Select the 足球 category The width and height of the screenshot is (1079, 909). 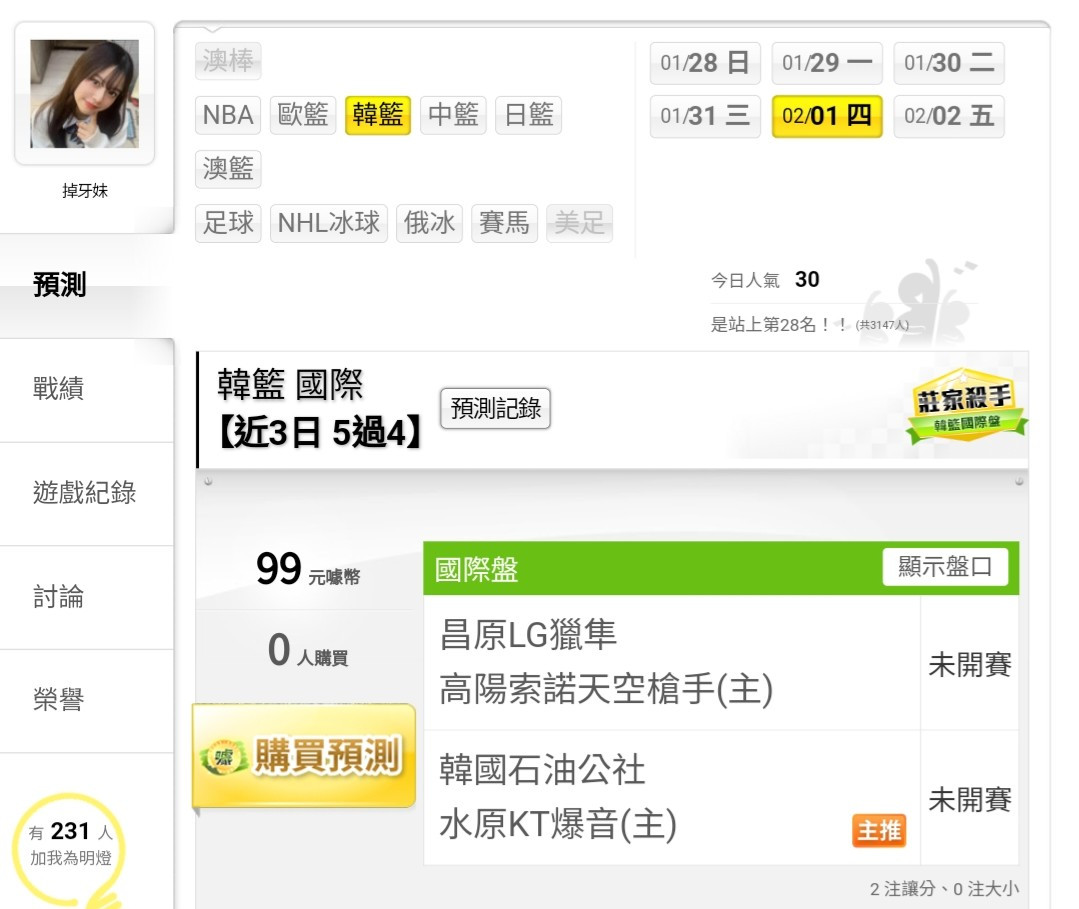[x=228, y=223]
